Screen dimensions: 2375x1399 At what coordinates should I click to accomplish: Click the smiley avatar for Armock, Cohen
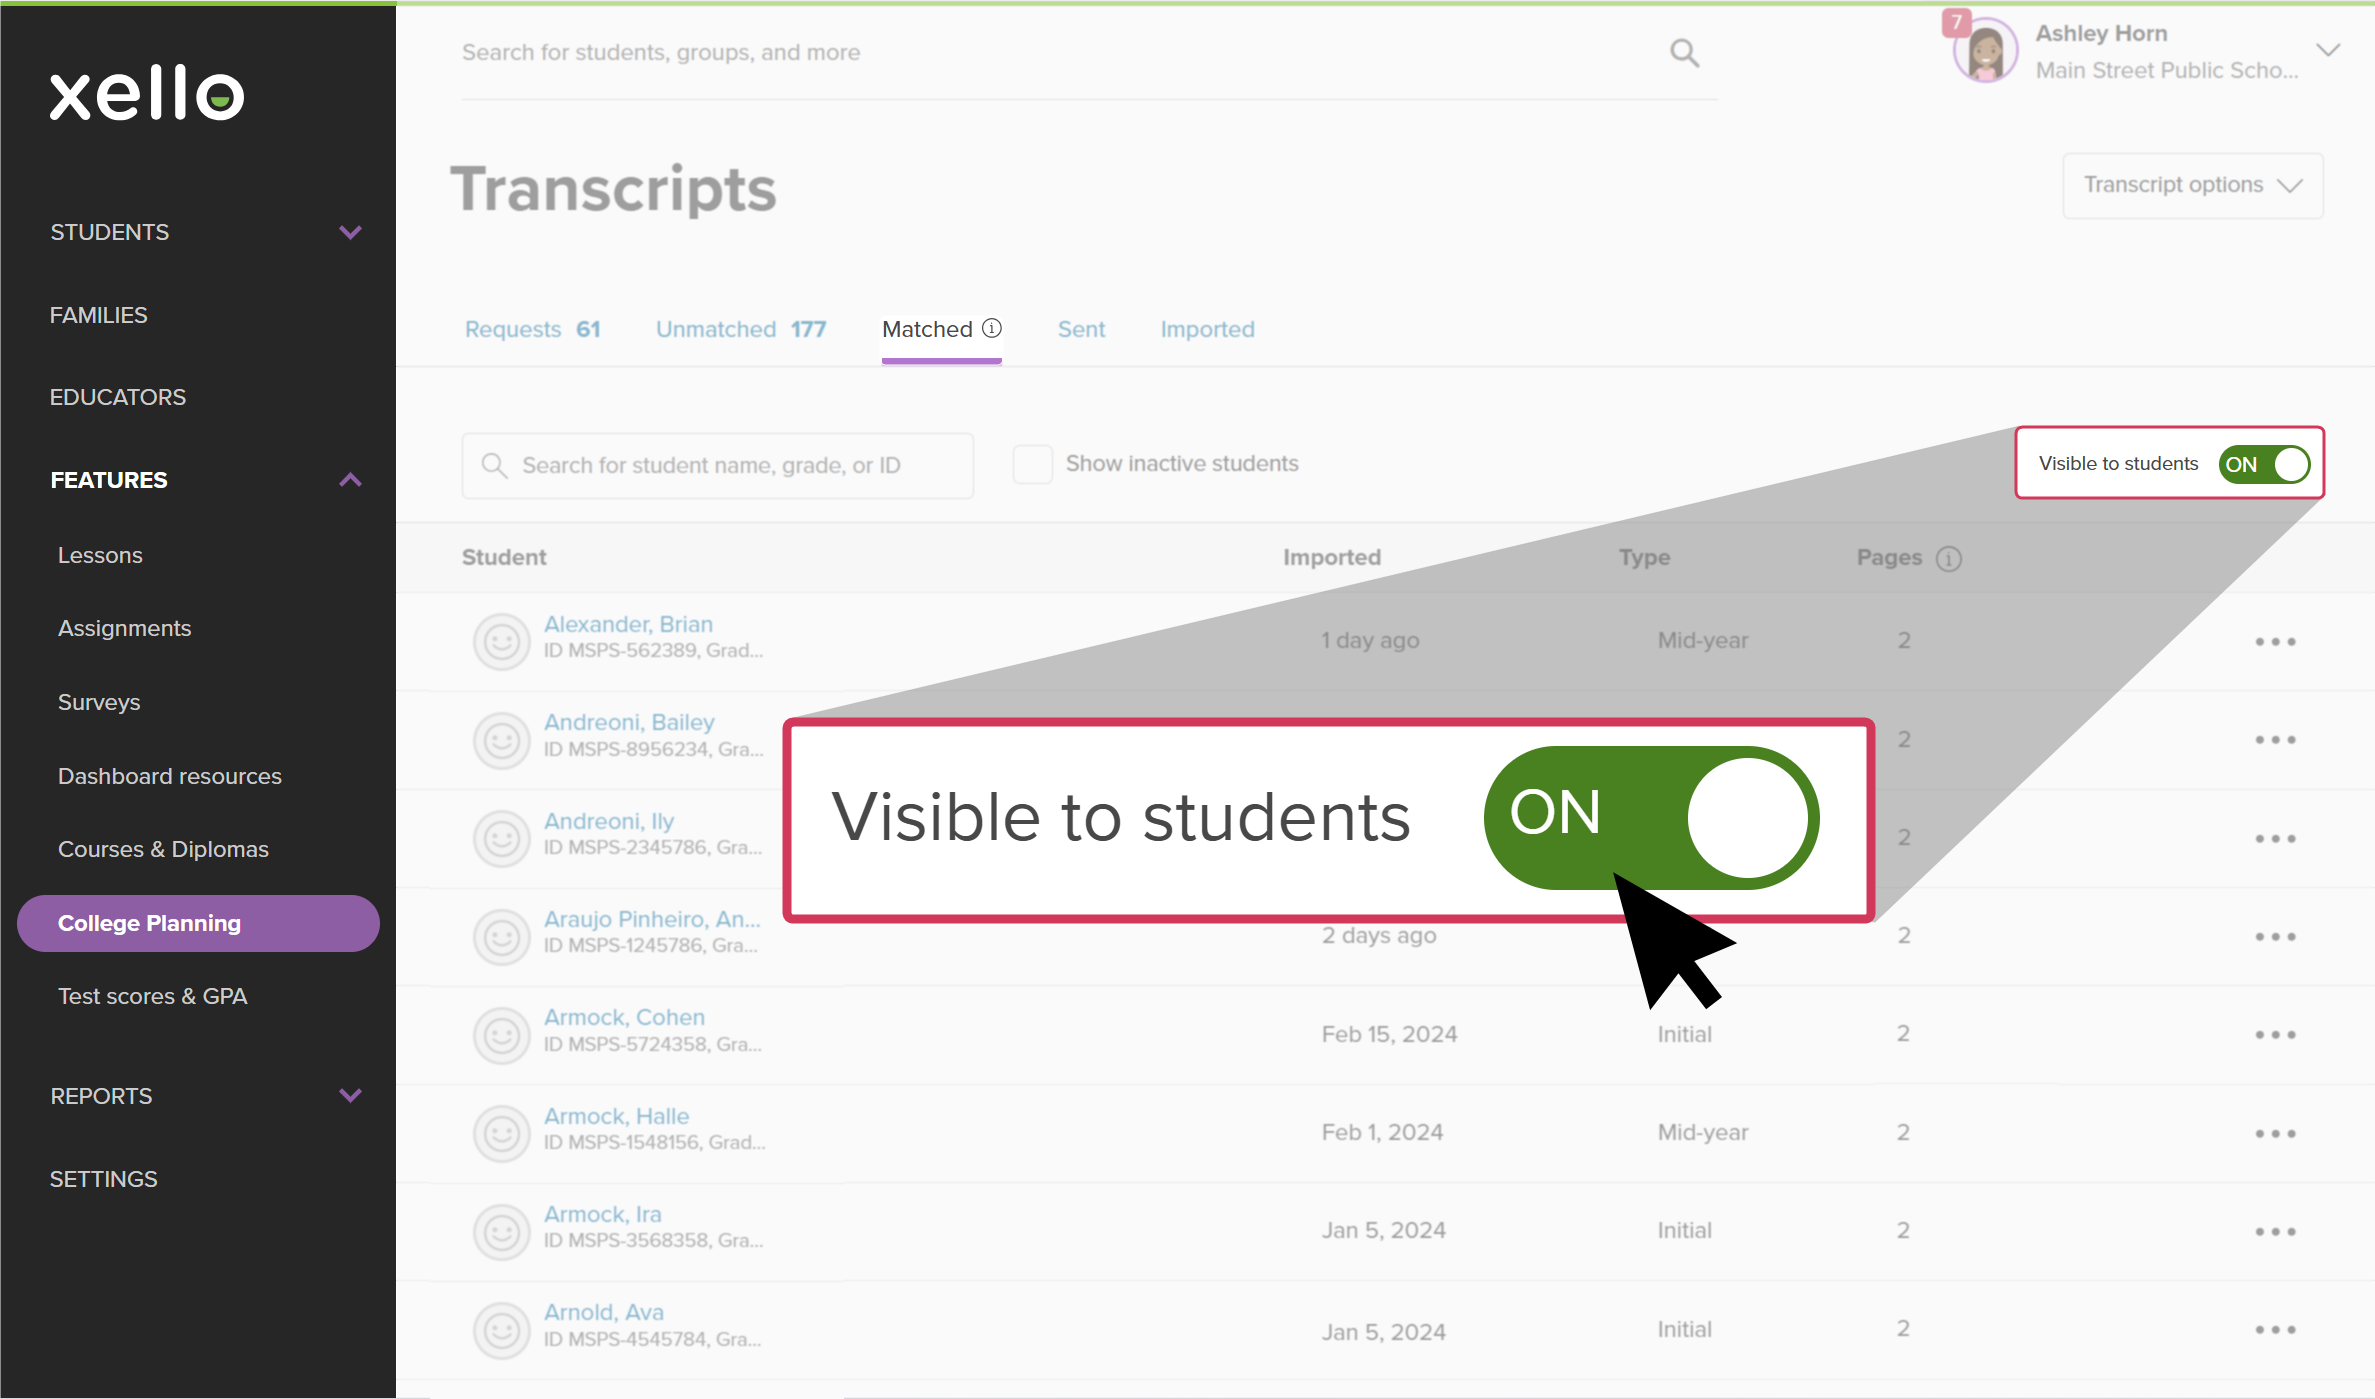pyautogui.click(x=501, y=1034)
